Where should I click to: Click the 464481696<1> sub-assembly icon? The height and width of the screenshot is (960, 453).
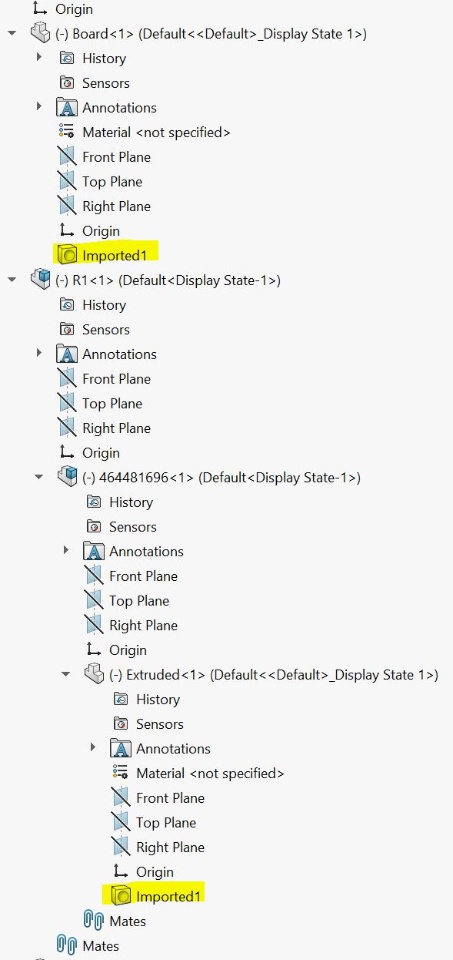67,477
